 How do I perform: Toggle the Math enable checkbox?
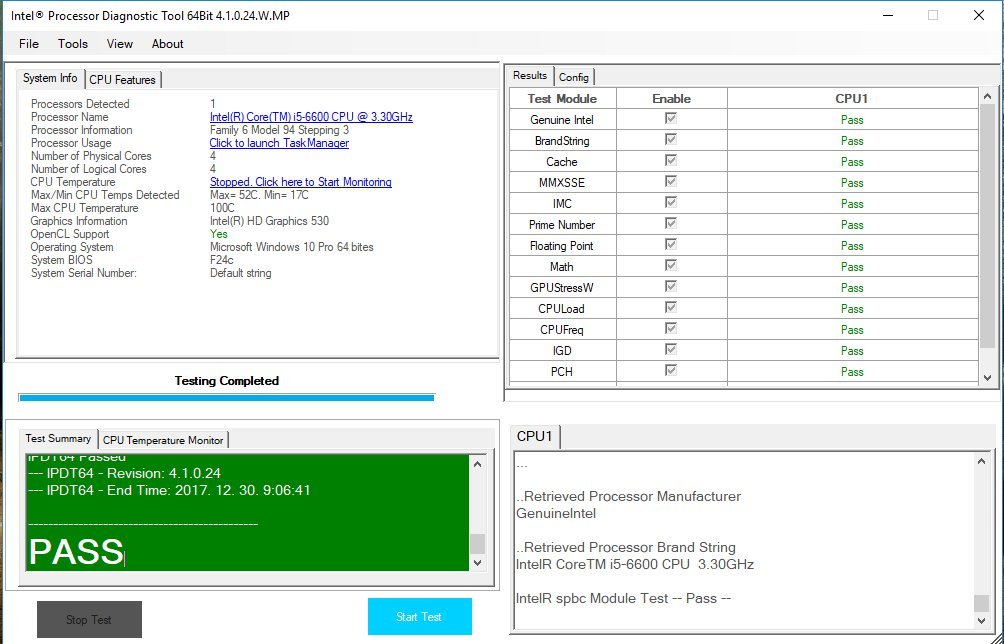[x=671, y=266]
